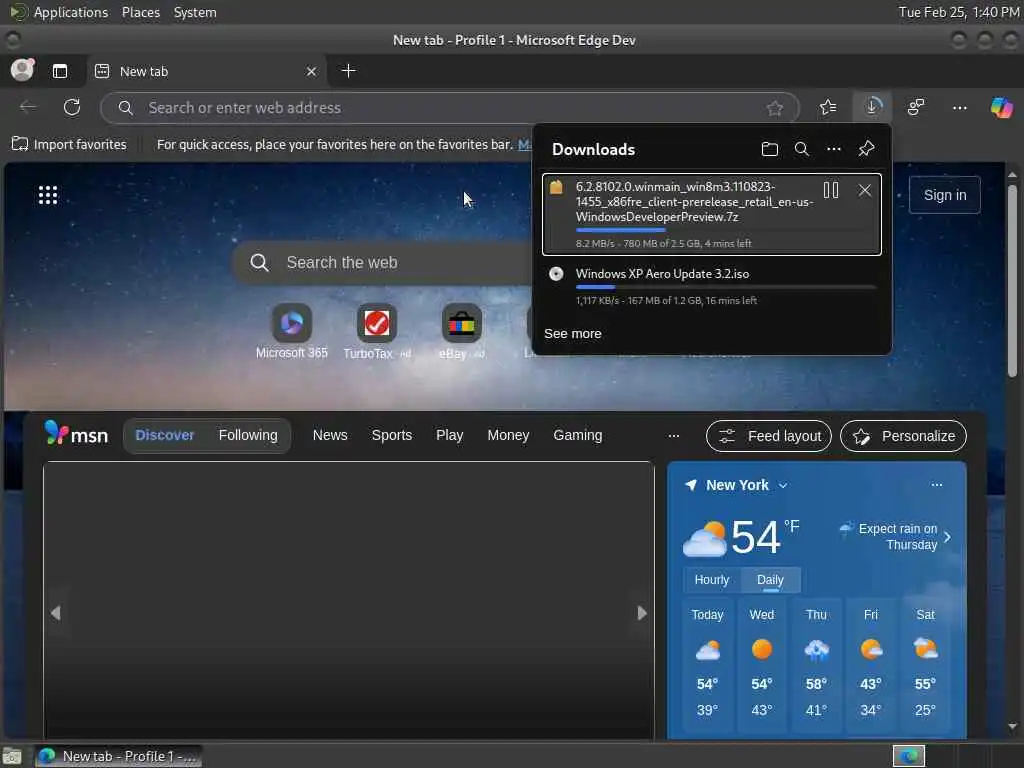Image resolution: width=1024 pixels, height=768 pixels.
Task: Click See more in Downloads panel
Action: tap(572, 334)
